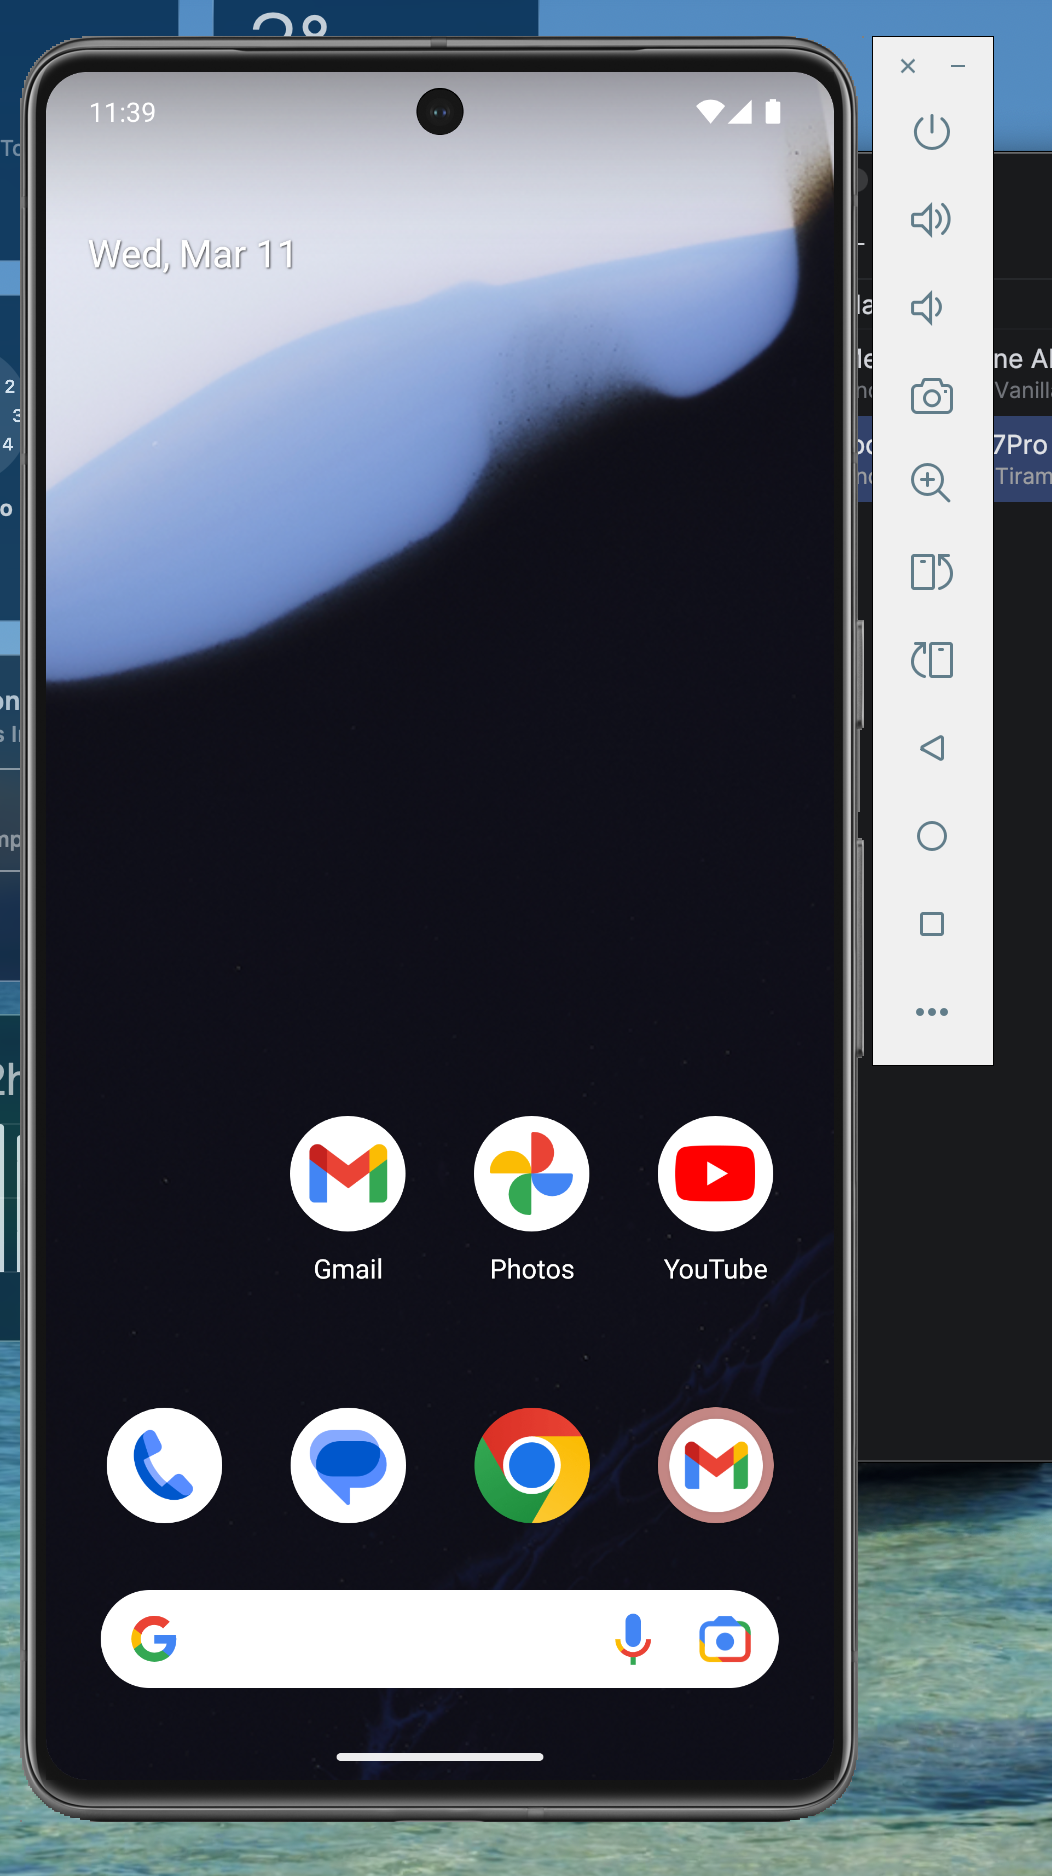This screenshot has width=1052, height=1876.
Task: Tap the cellular signal status icon
Action: click(740, 111)
